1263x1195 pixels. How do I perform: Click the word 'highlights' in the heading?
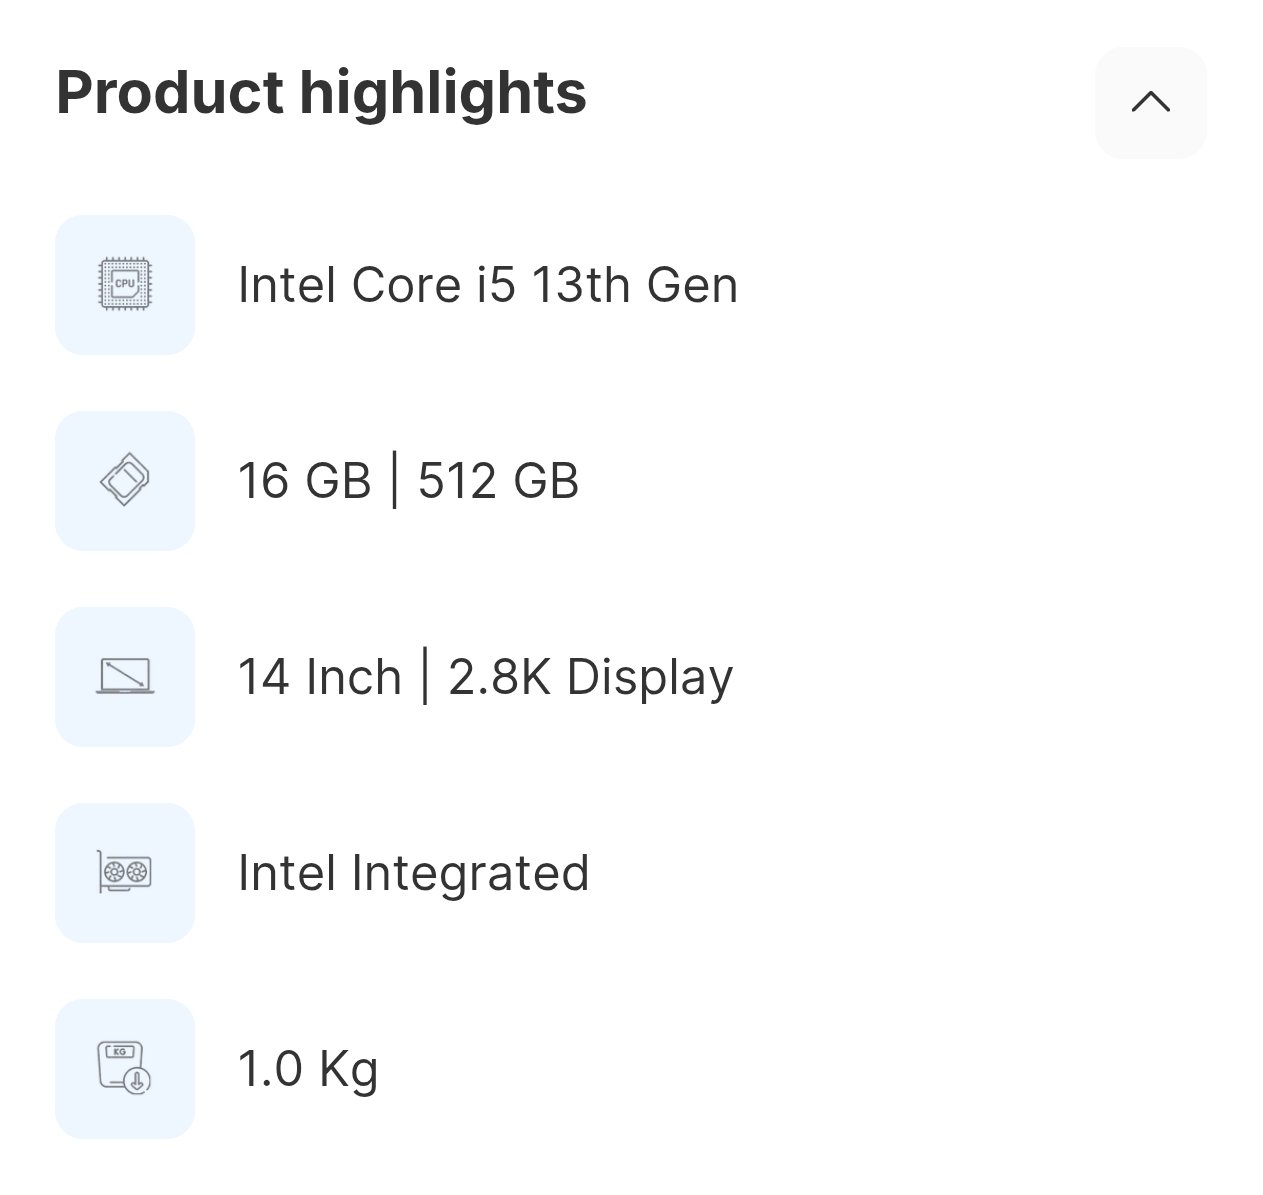click(443, 92)
